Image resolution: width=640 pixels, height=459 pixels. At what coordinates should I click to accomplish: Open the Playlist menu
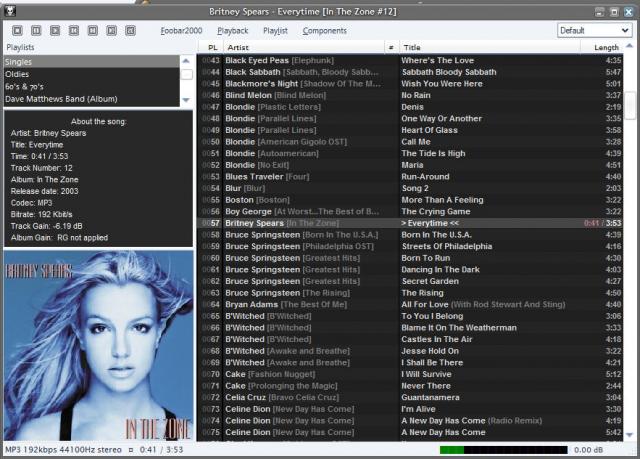[x=275, y=31]
